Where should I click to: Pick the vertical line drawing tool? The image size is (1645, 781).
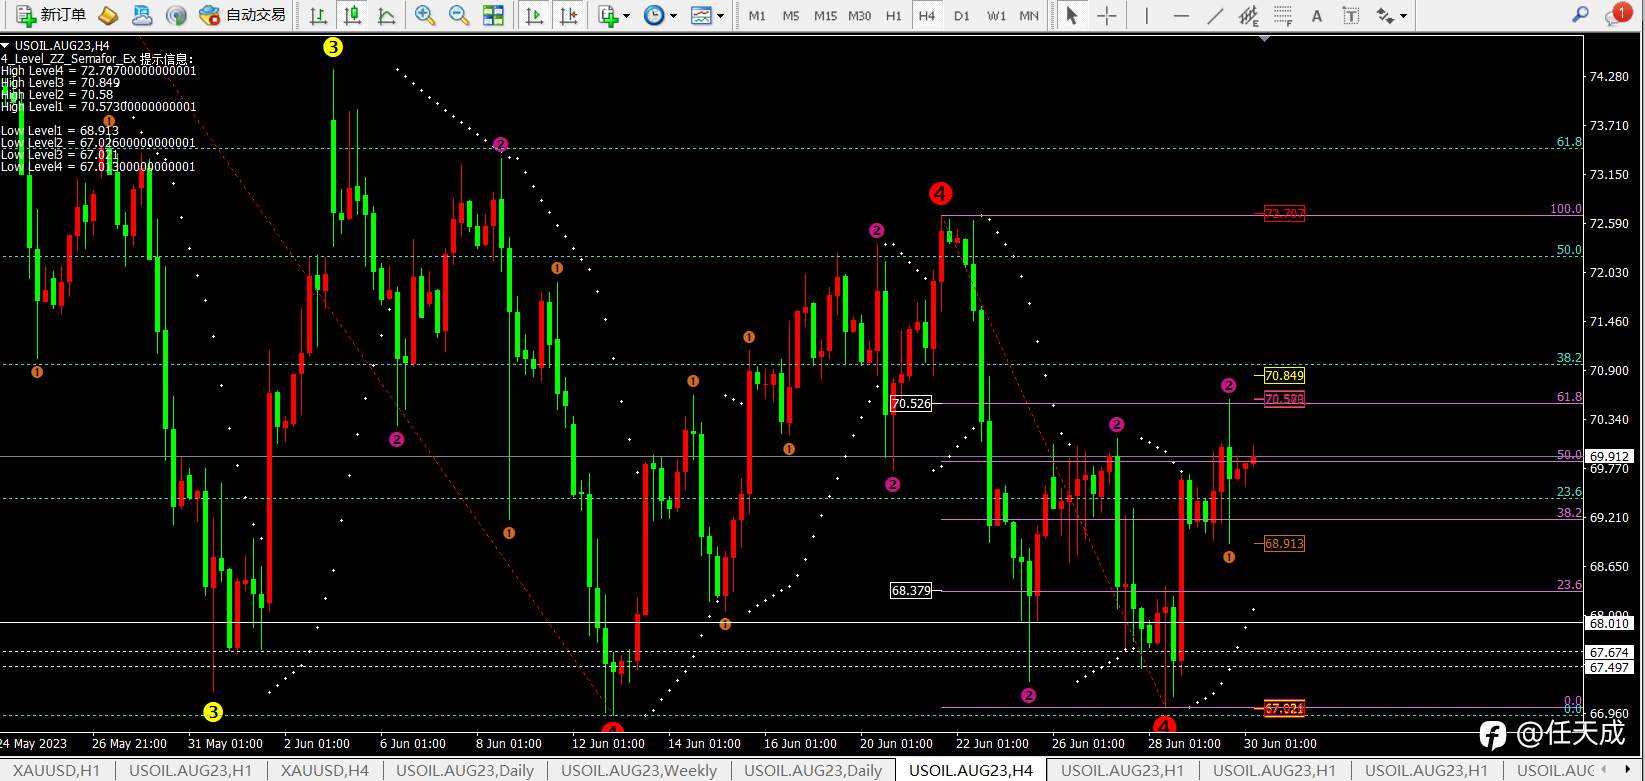(1146, 15)
